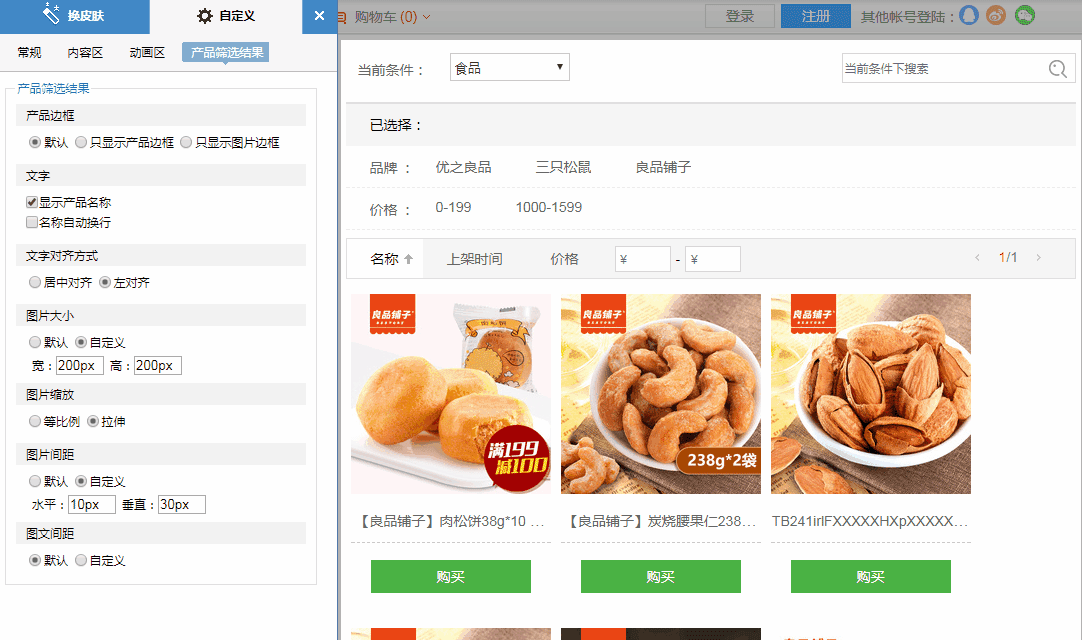The width and height of the screenshot is (1082, 640).
Task: Select 默认 under 图片大小
Action: [35, 342]
